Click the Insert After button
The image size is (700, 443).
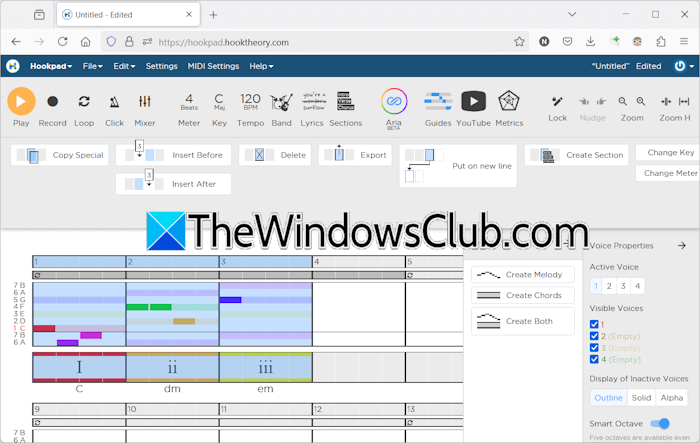tap(174, 184)
